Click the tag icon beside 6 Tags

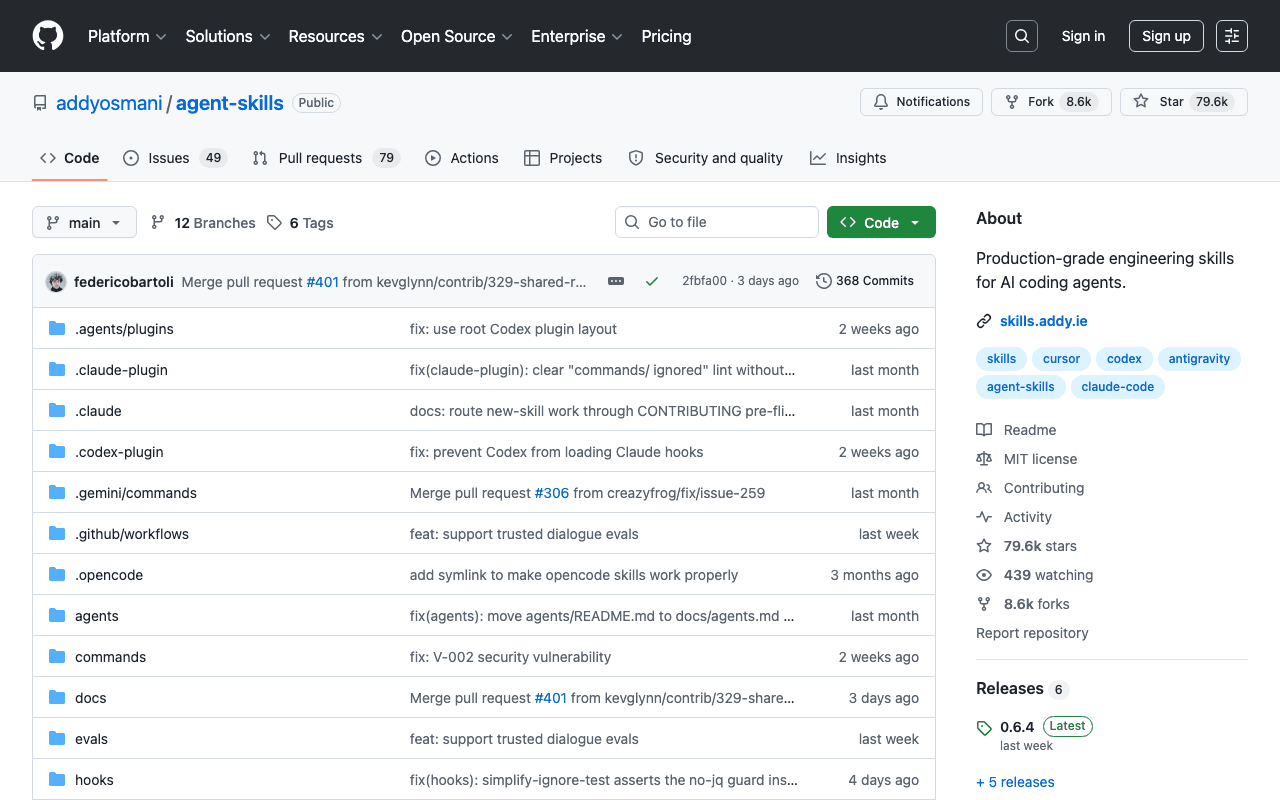(x=274, y=223)
